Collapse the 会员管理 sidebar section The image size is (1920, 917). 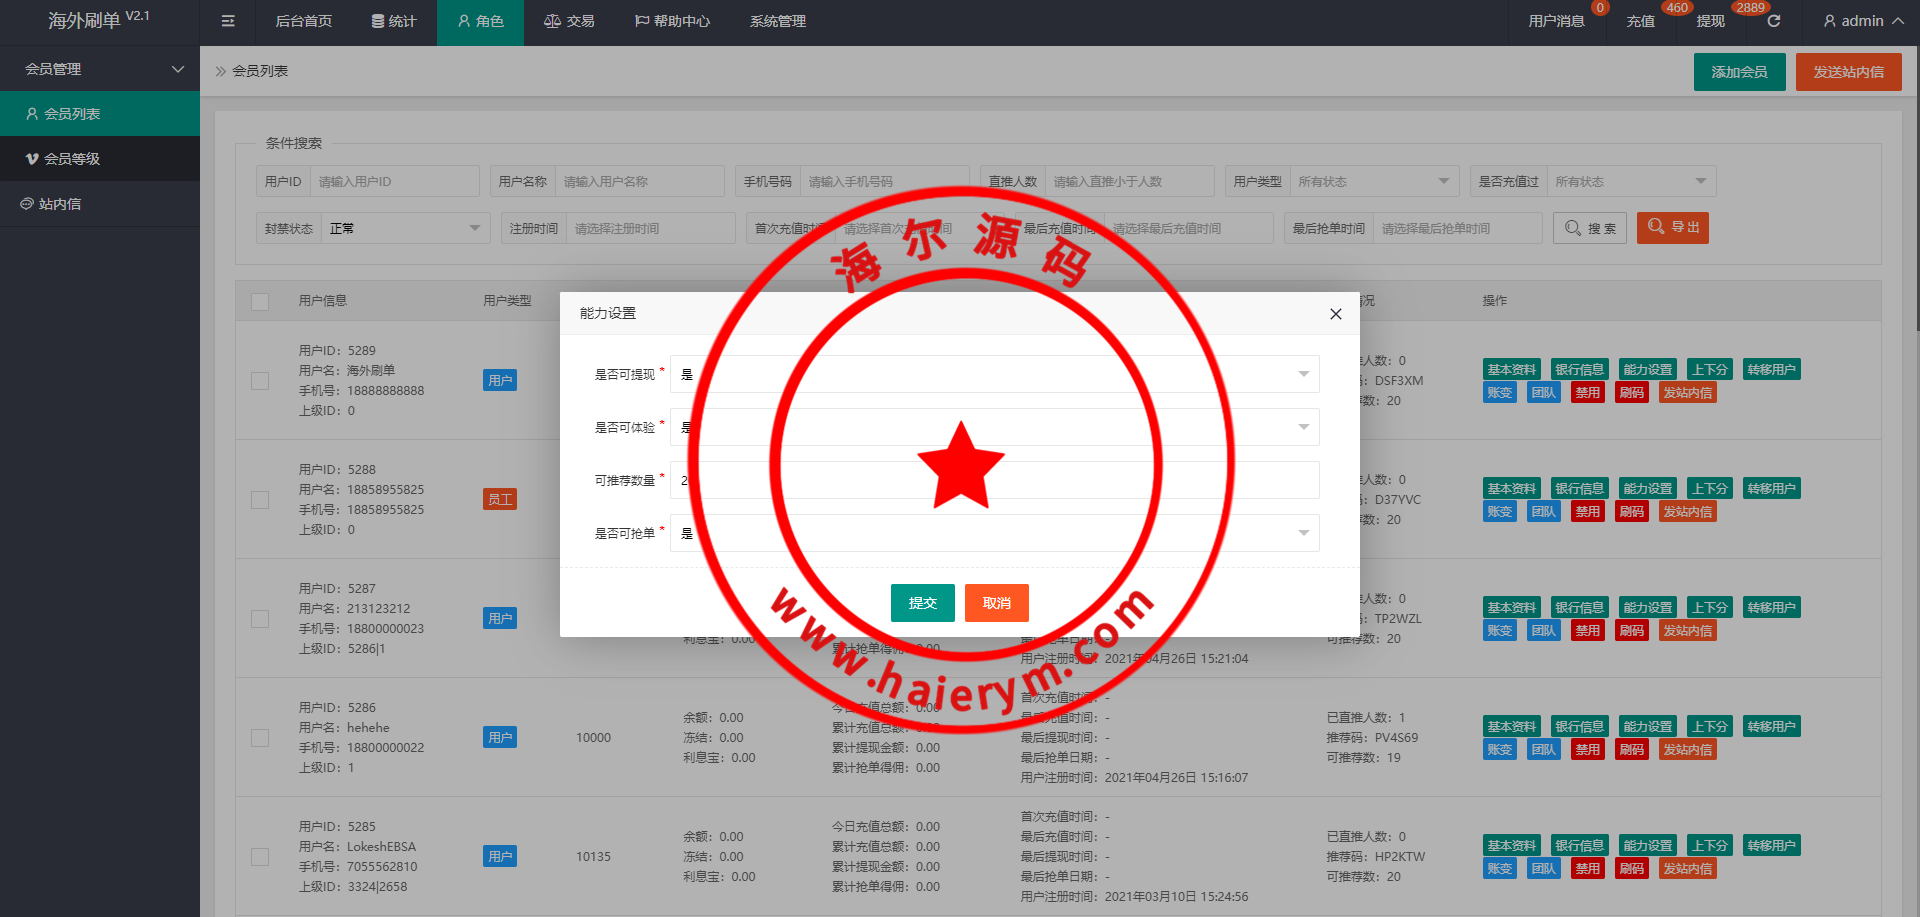pos(100,69)
